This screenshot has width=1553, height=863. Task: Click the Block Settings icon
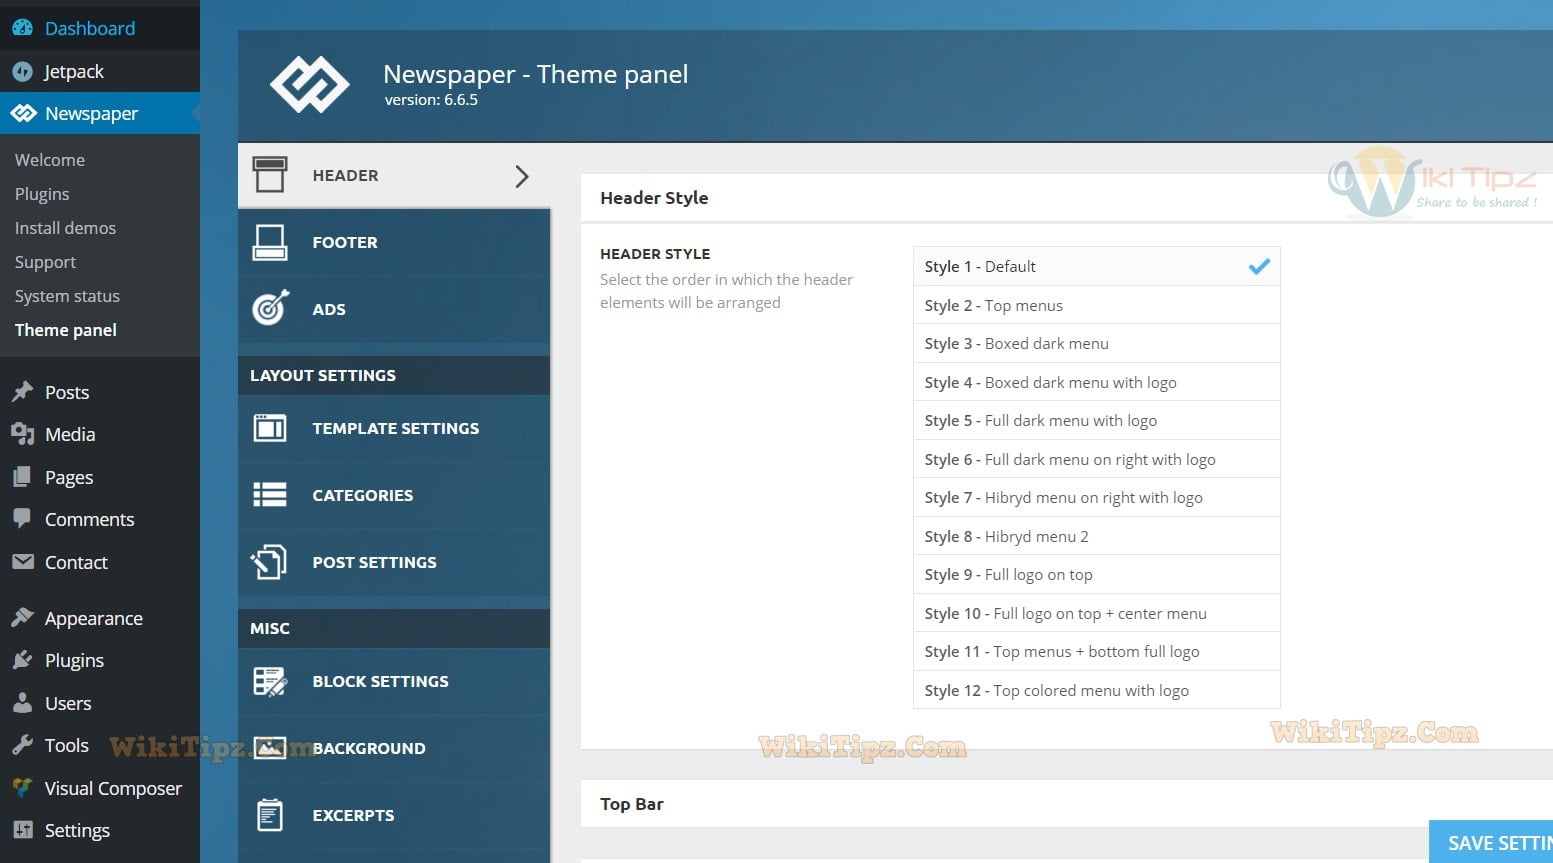point(270,681)
